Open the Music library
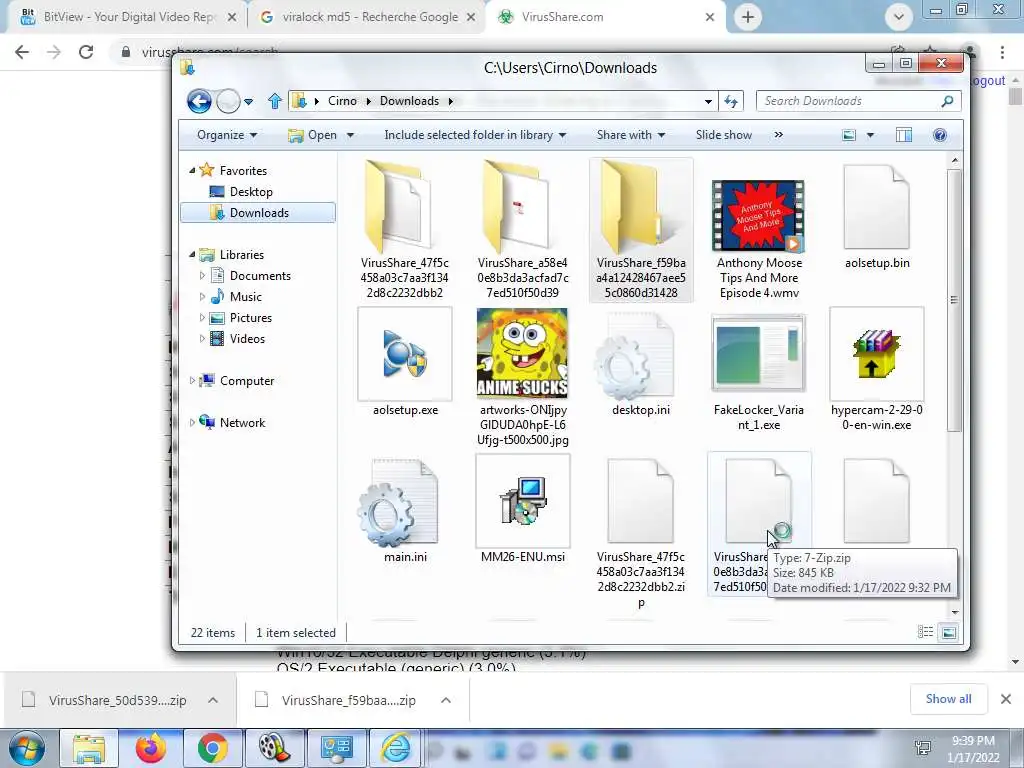 pyautogui.click(x=246, y=297)
